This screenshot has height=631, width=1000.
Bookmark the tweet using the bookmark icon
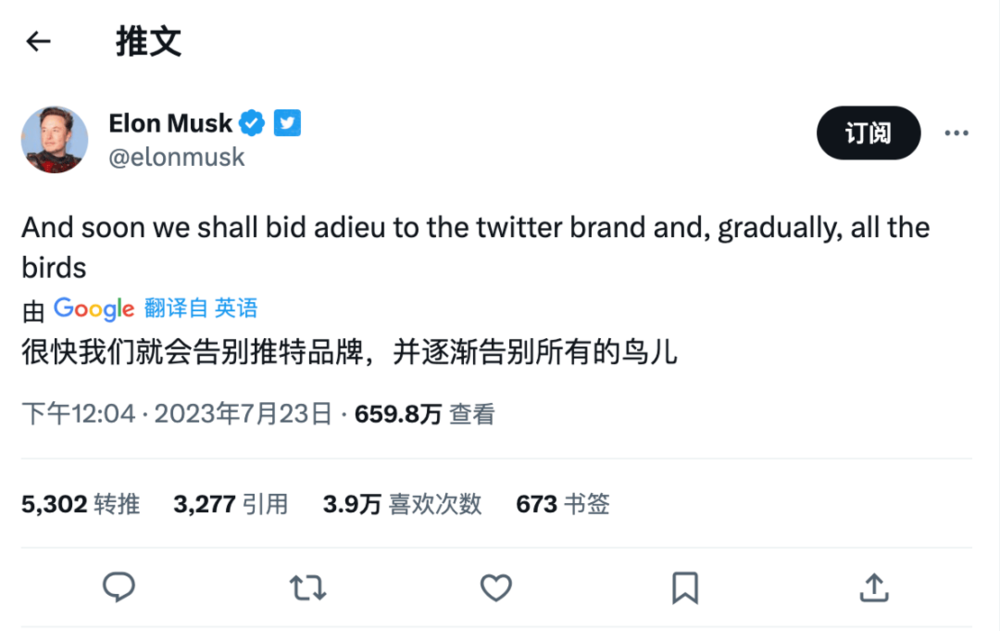click(685, 588)
